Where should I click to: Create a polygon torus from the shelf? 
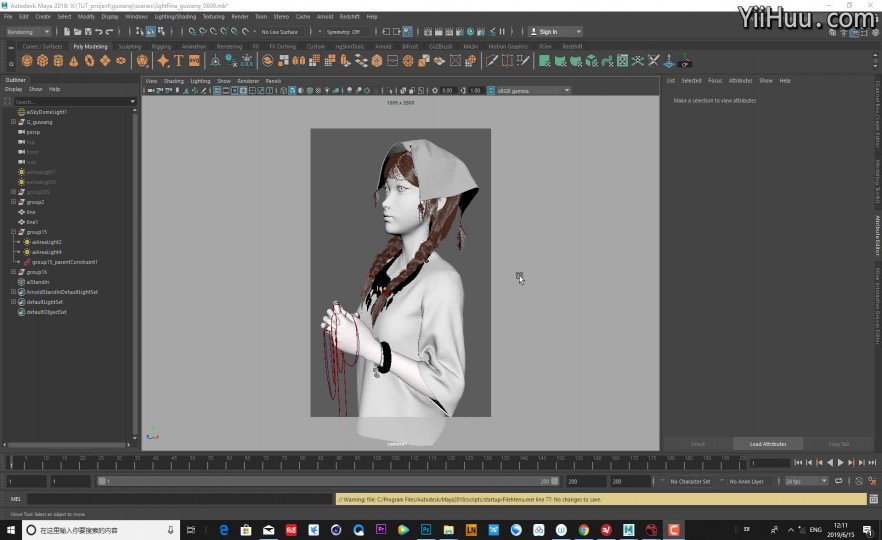[x=89, y=61]
